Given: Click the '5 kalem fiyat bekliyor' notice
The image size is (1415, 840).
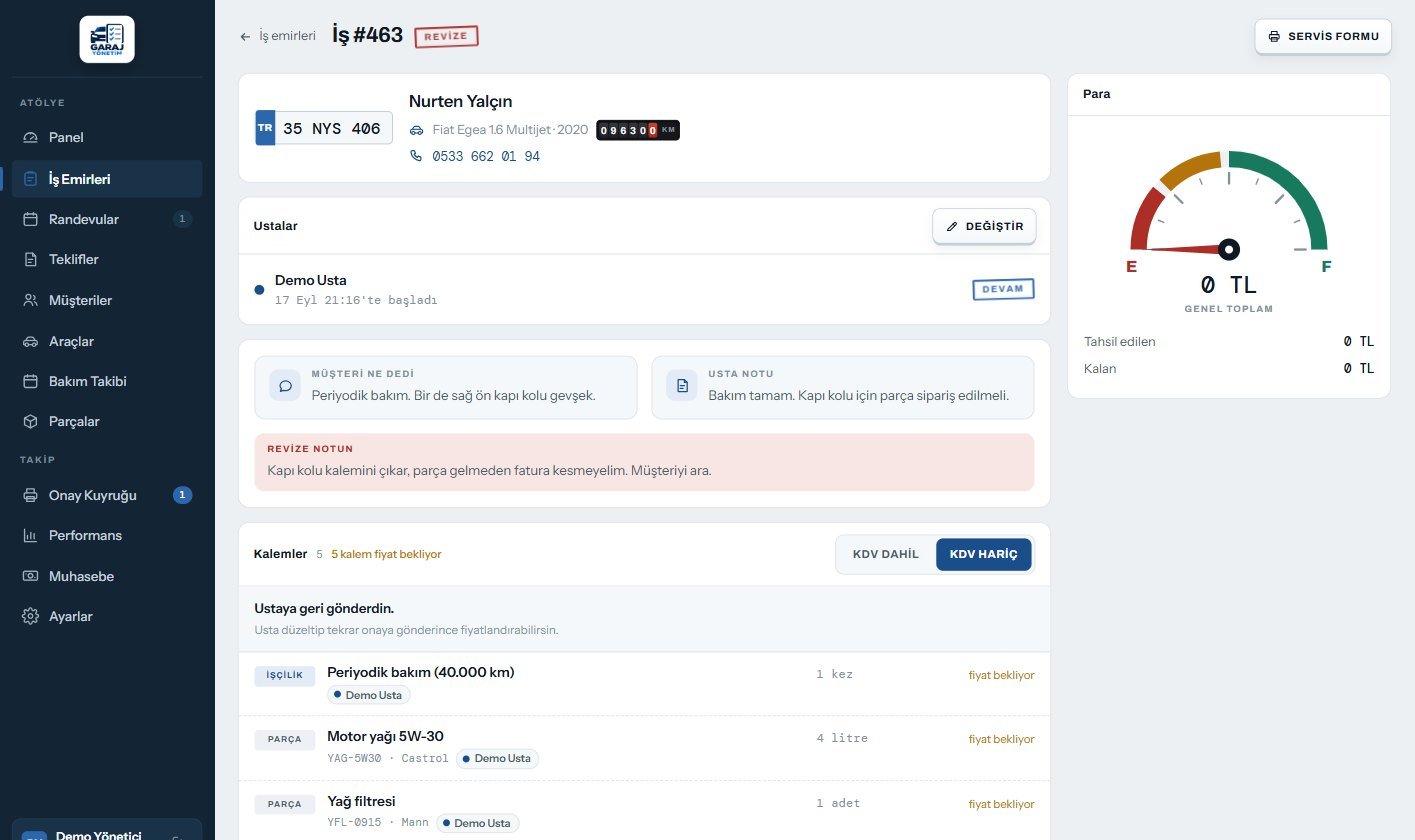Looking at the screenshot, I should (386, 554).
